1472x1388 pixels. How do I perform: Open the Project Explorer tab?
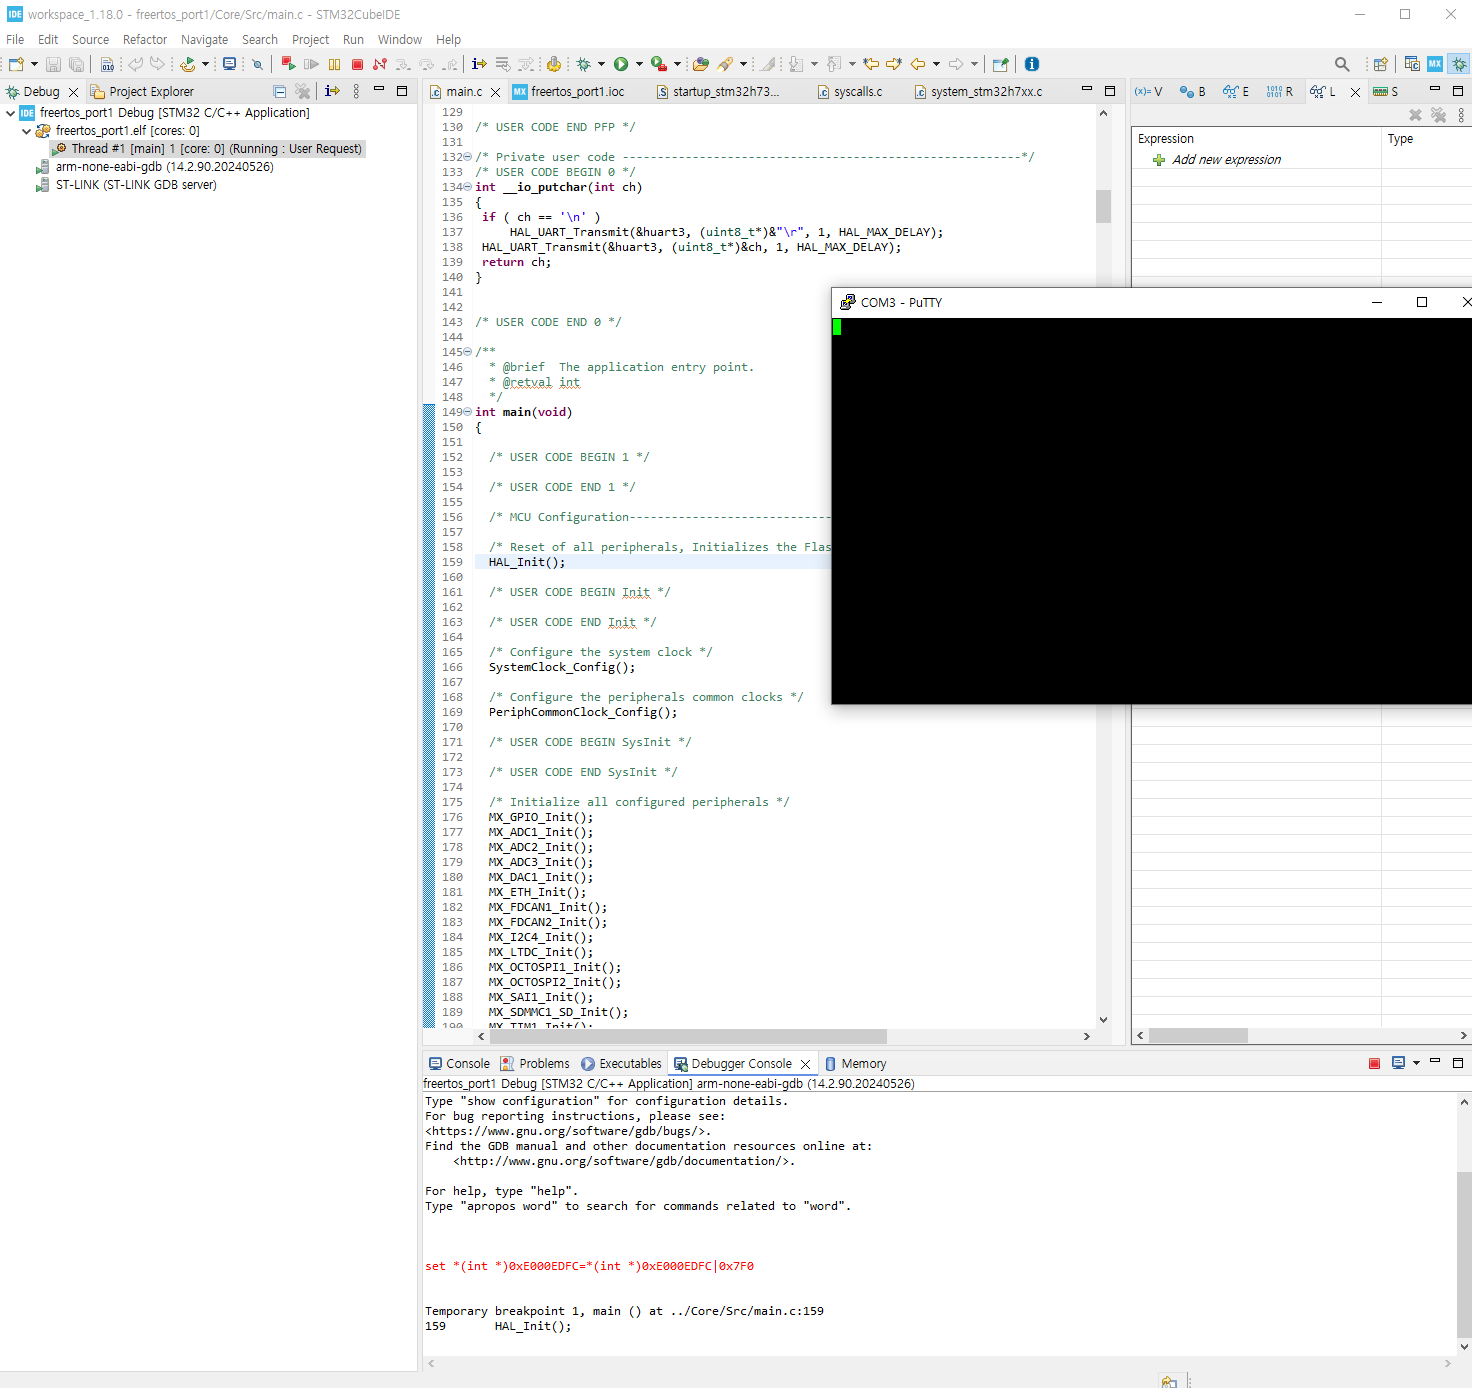point(142,92)
